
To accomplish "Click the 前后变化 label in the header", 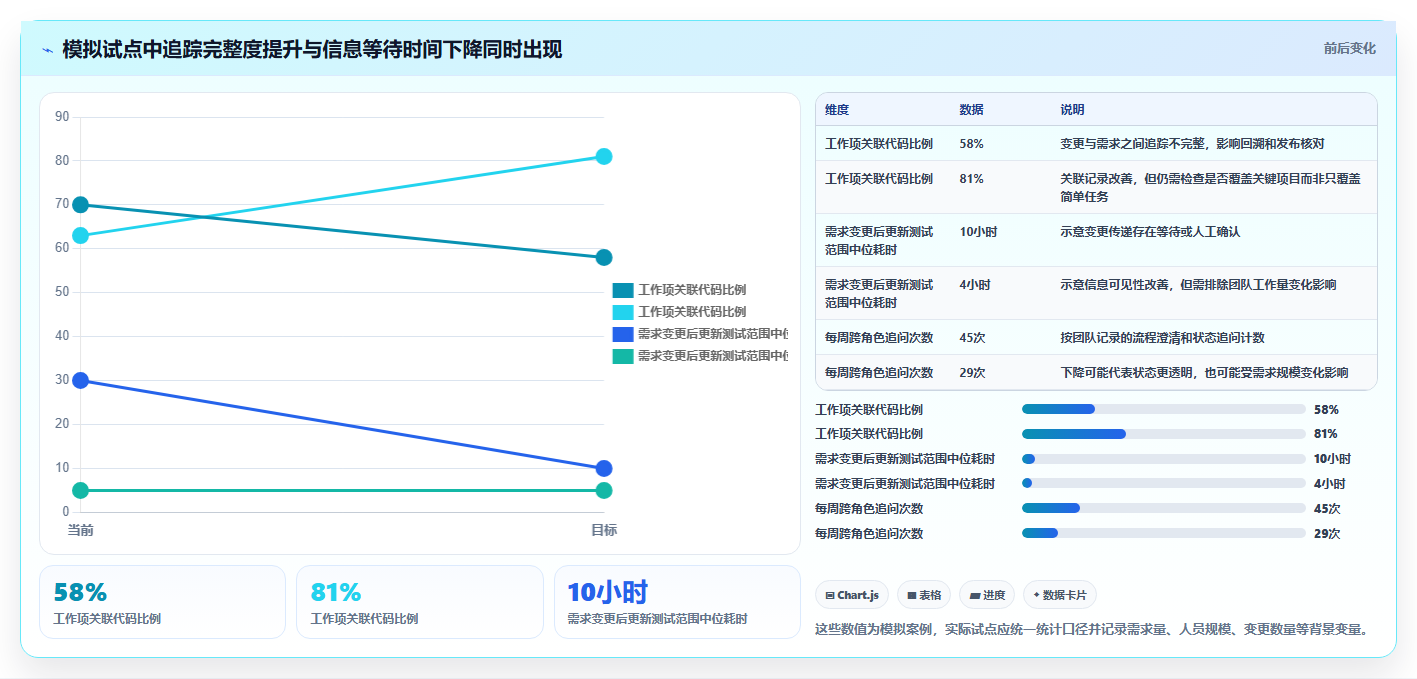I will pos(1349,48).
